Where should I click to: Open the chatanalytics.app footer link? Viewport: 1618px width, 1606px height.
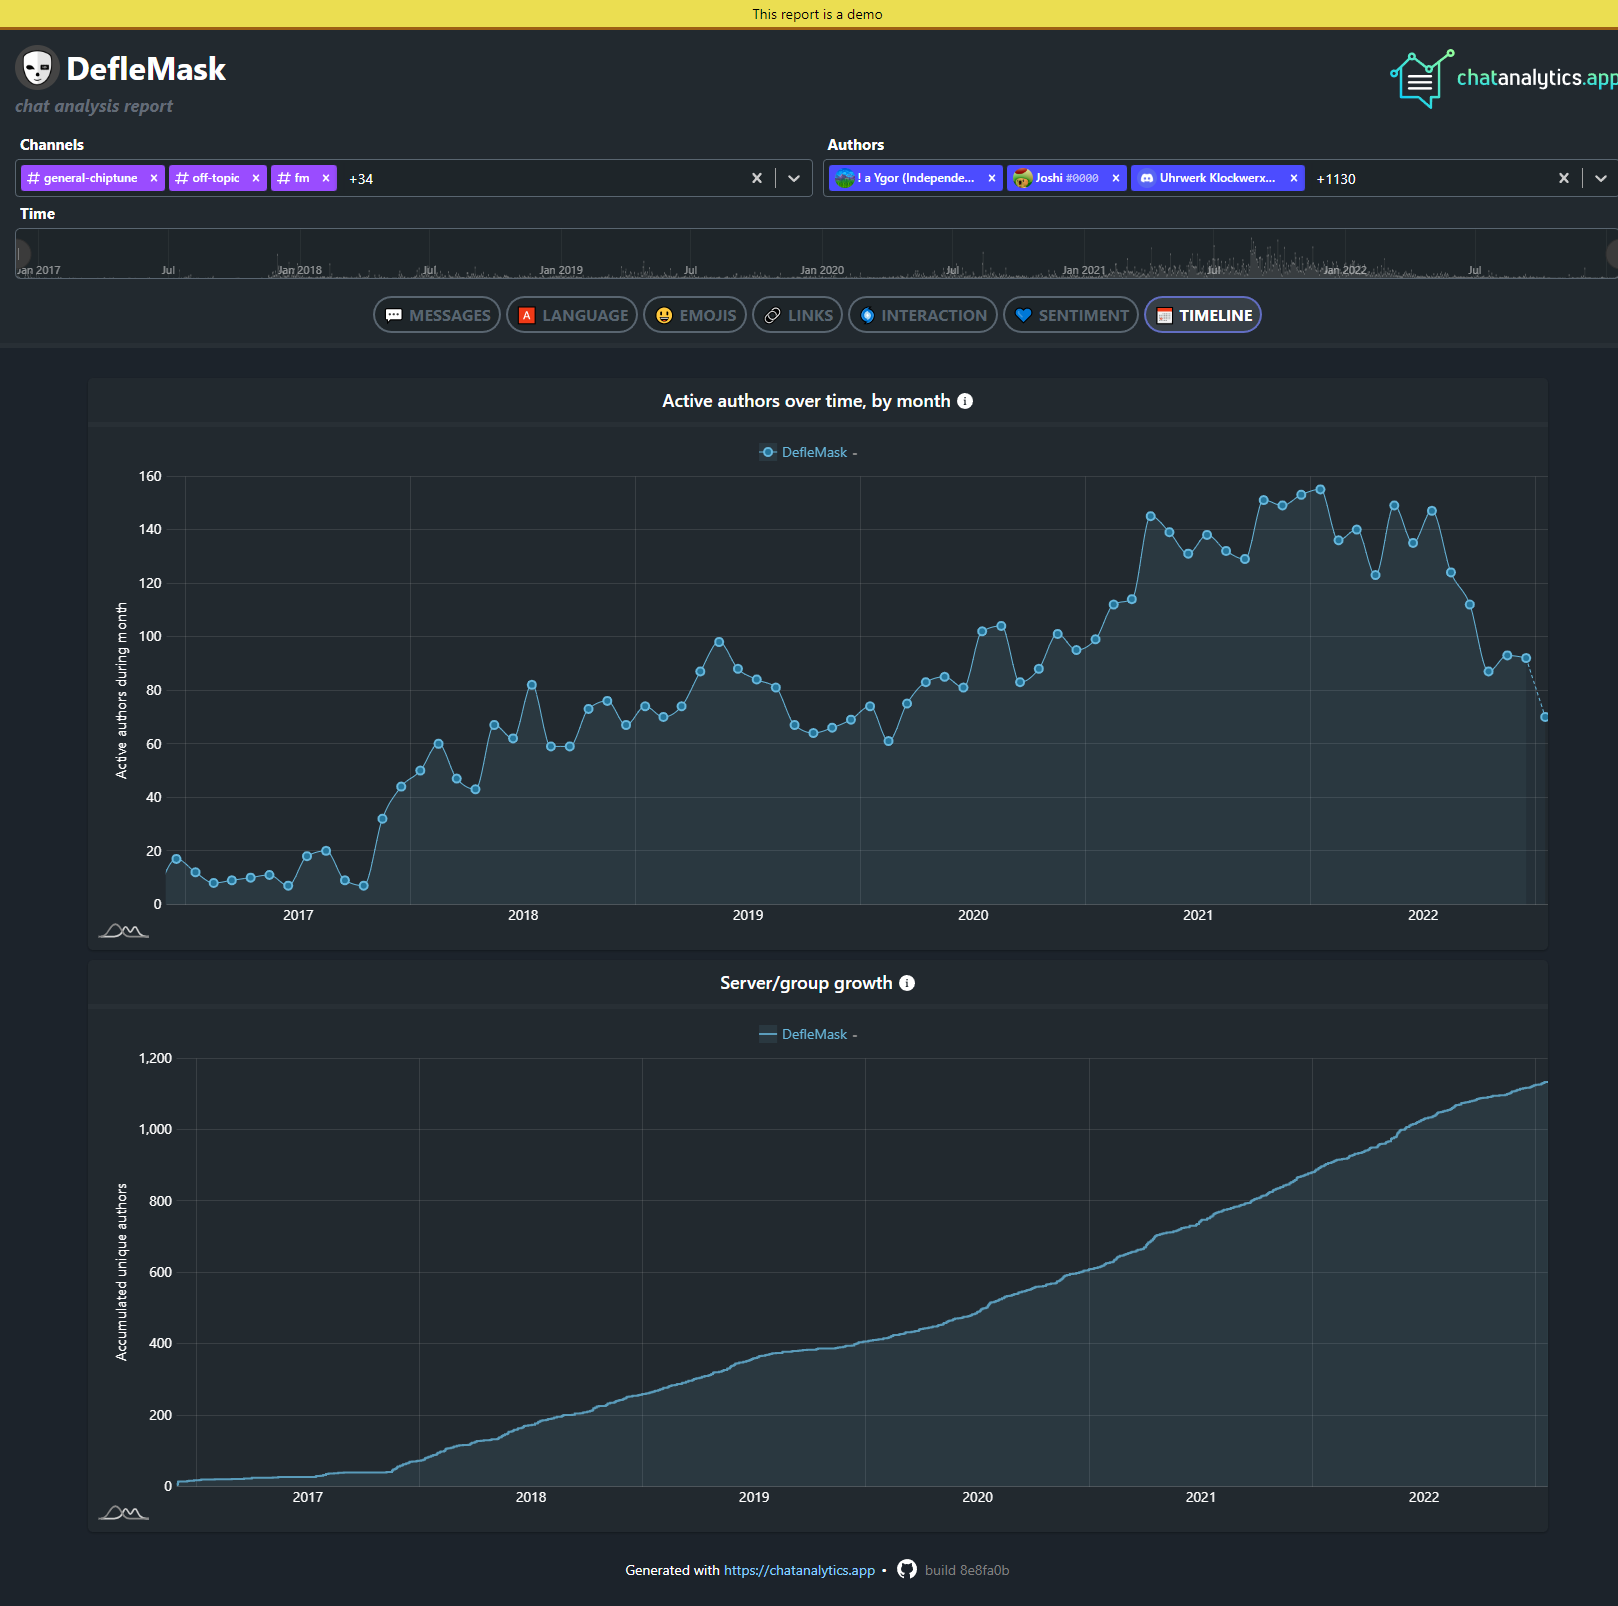tap(798, 1570)
